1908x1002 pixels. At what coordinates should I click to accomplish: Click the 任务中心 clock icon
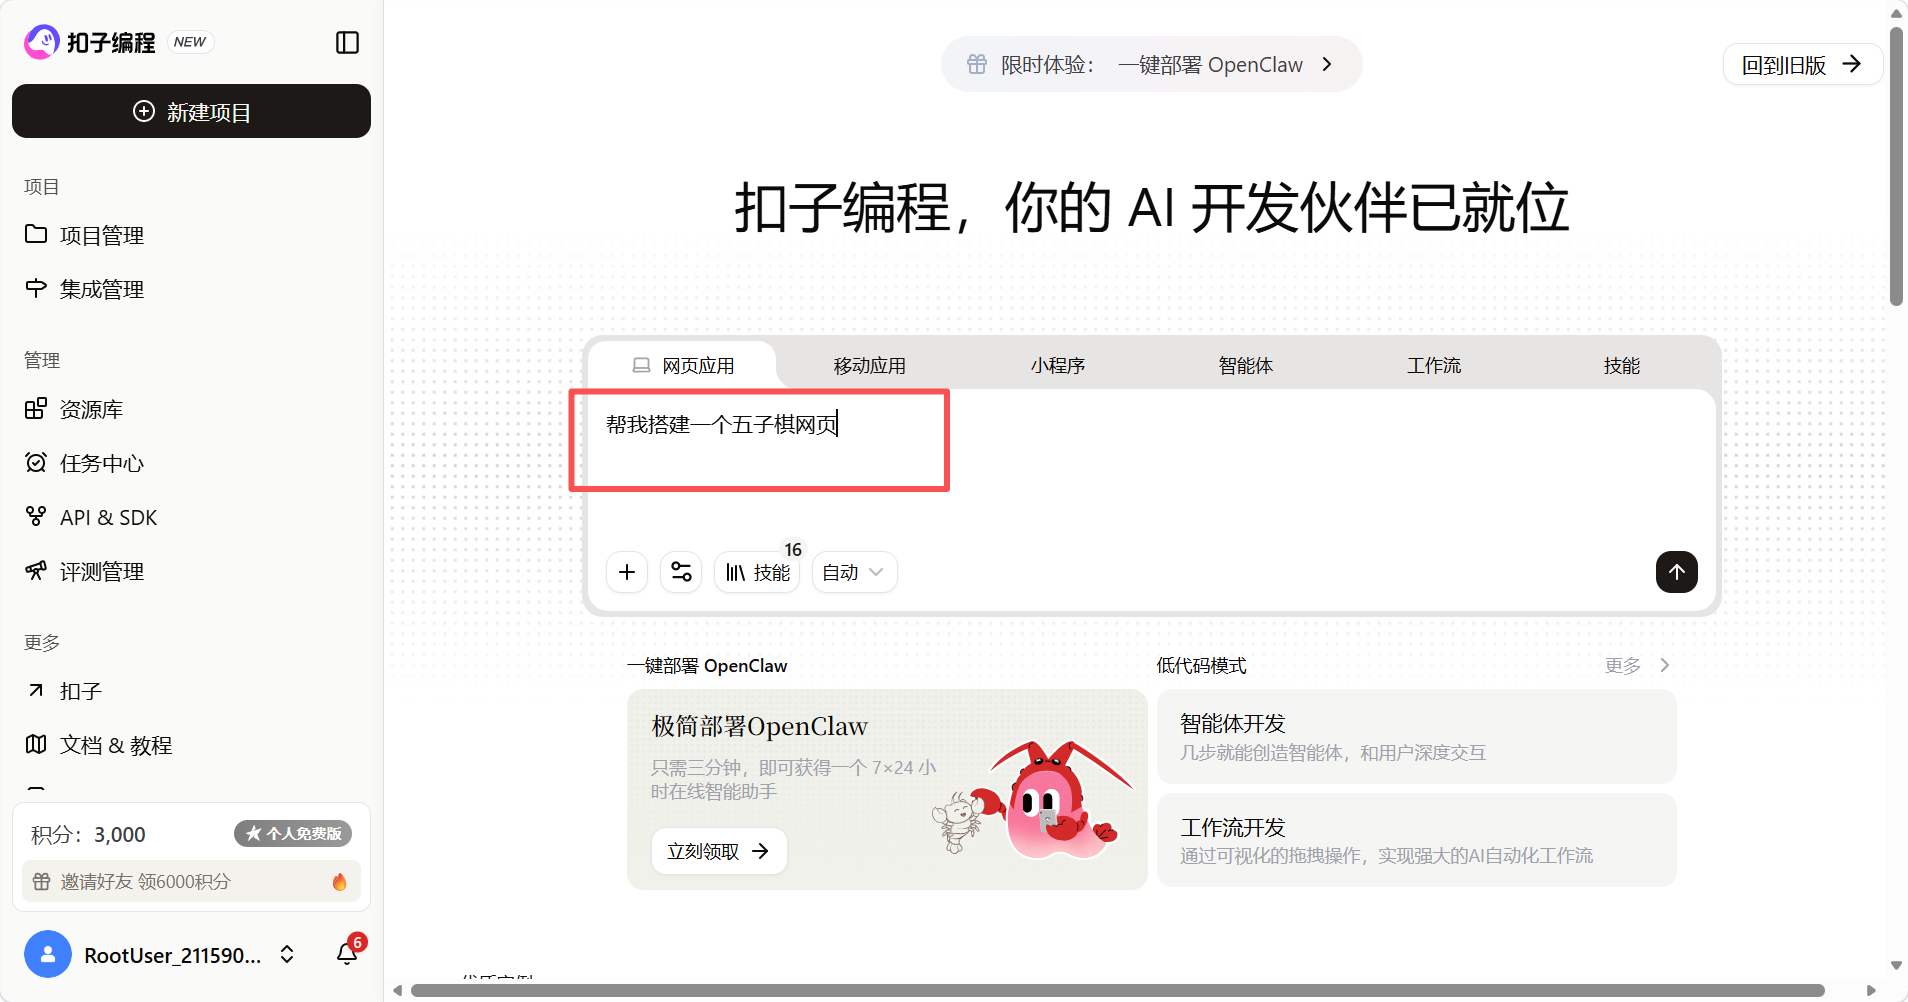(36, 462)
